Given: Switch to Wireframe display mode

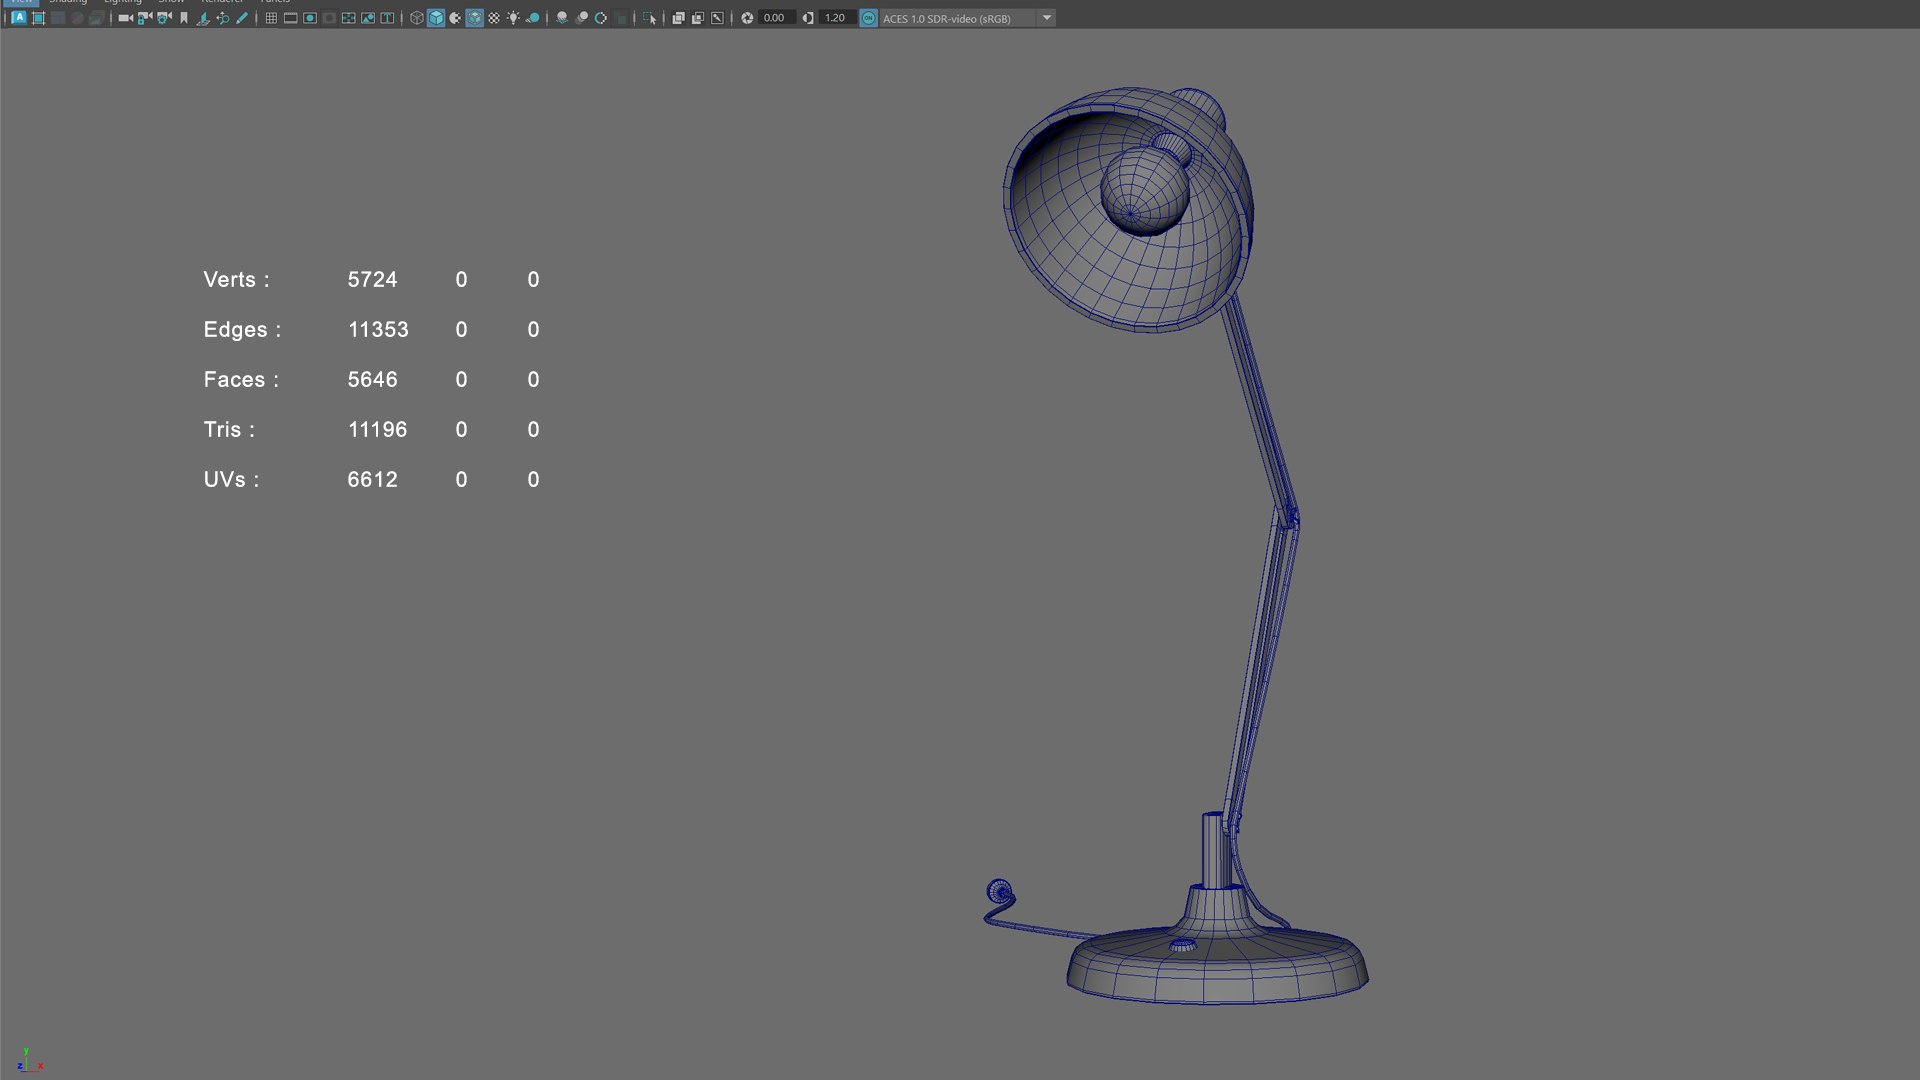Looking at the screenshot, I should tap(417, 18).
